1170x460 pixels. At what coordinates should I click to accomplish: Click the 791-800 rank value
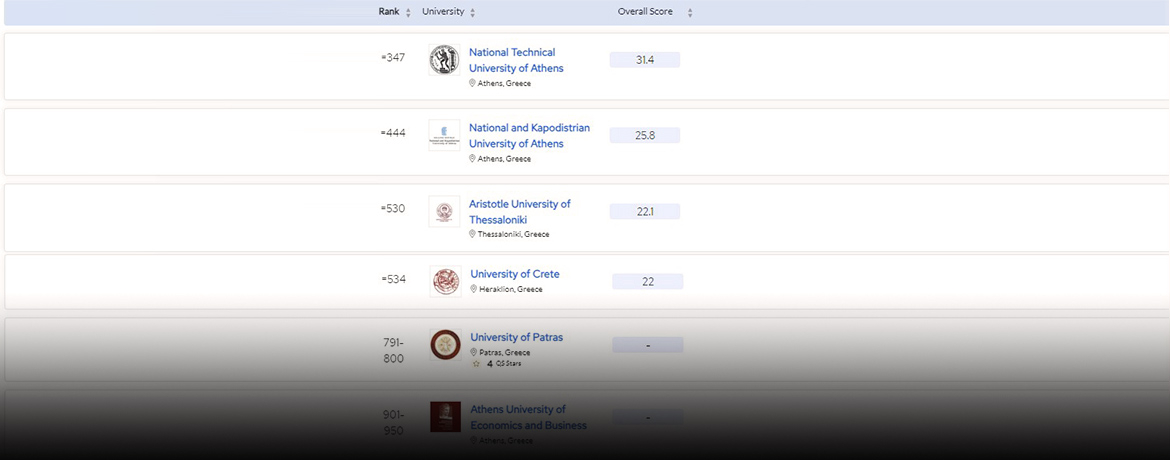click(x=393, y=350)
